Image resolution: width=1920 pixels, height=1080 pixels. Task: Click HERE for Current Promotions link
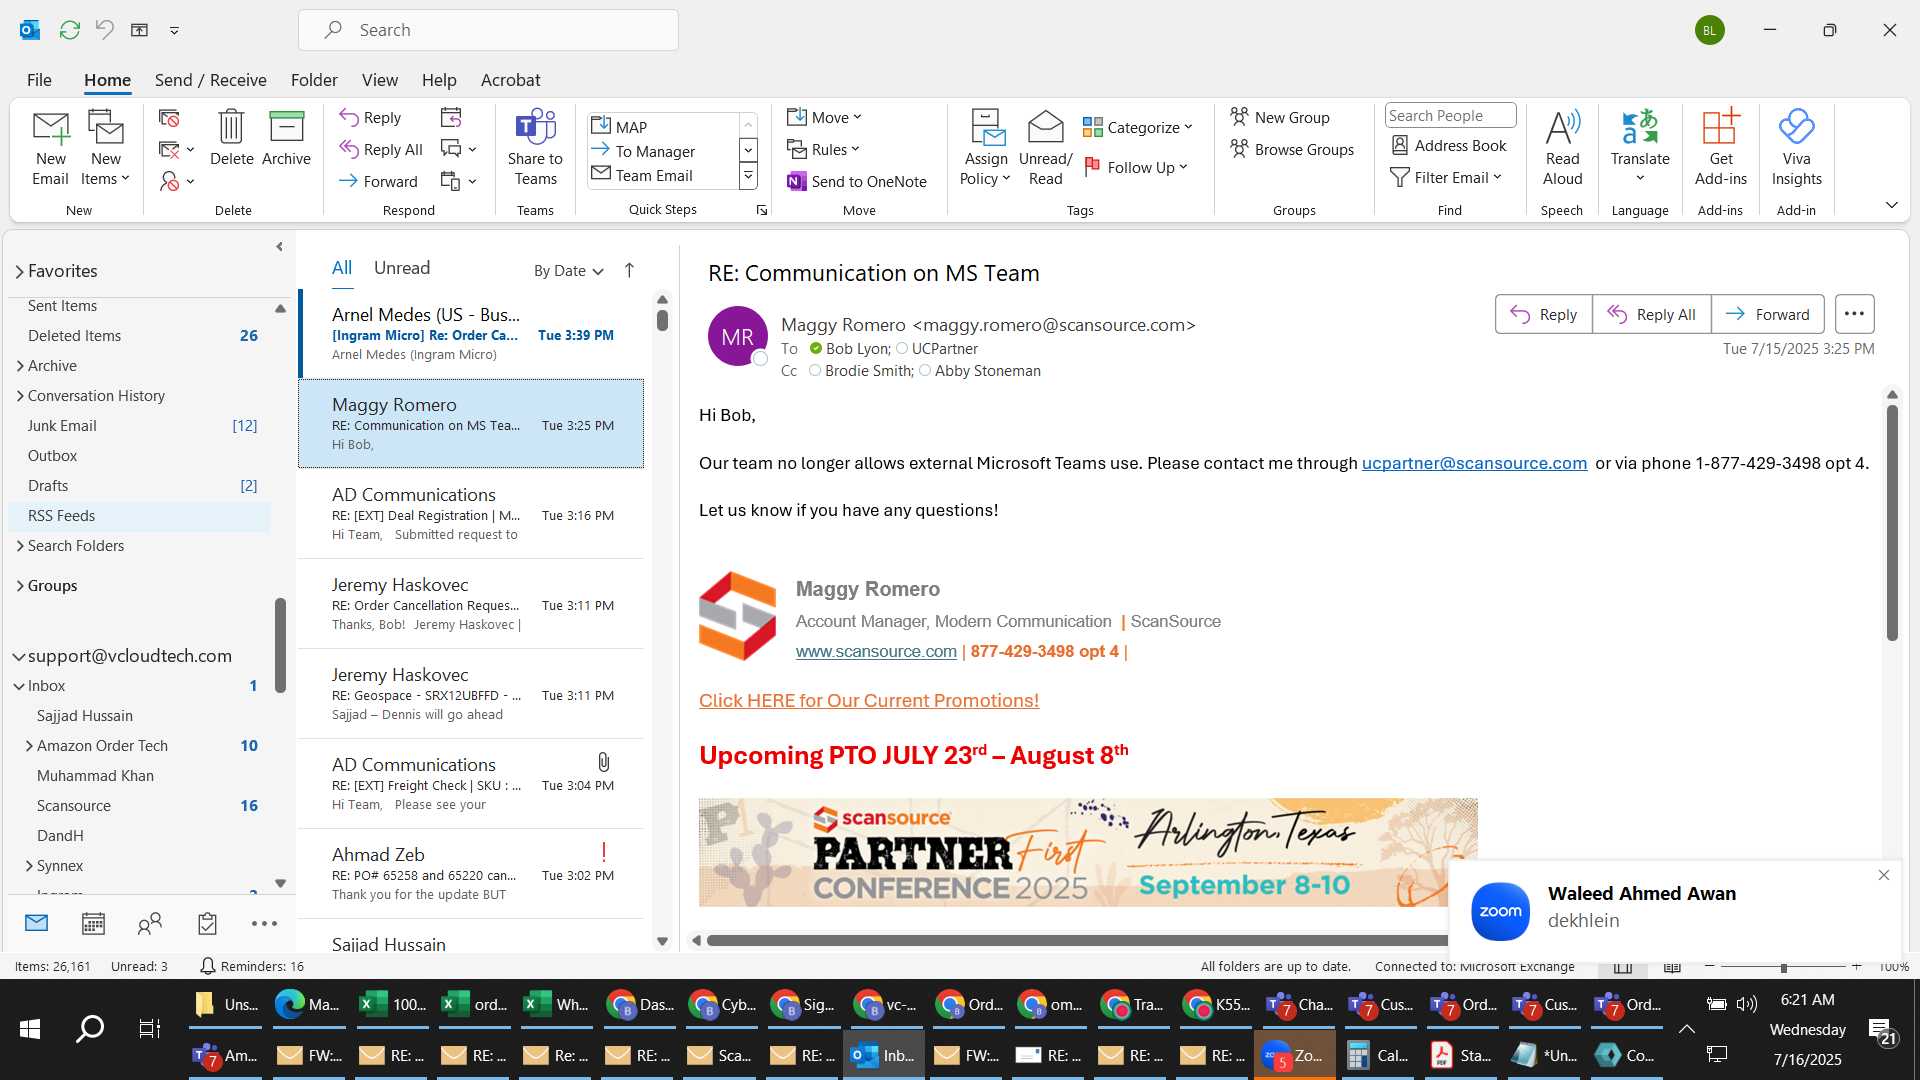tap(868, 700)
